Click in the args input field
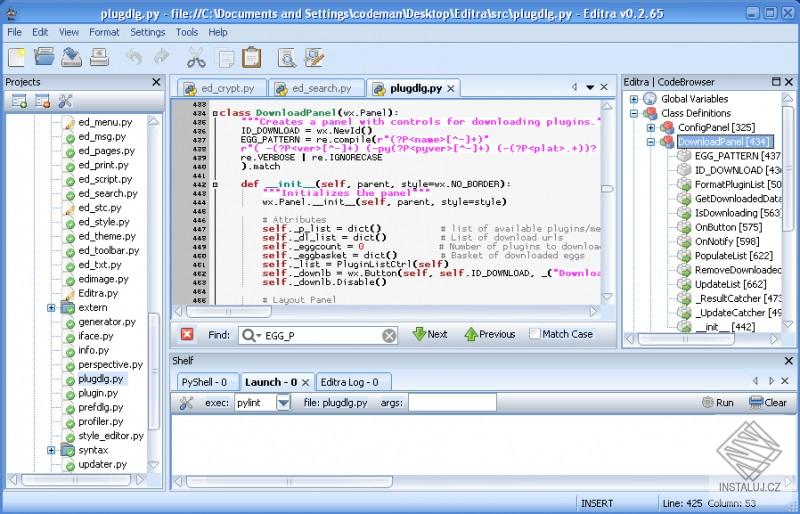Screen dimensions: 800x514 452,403
